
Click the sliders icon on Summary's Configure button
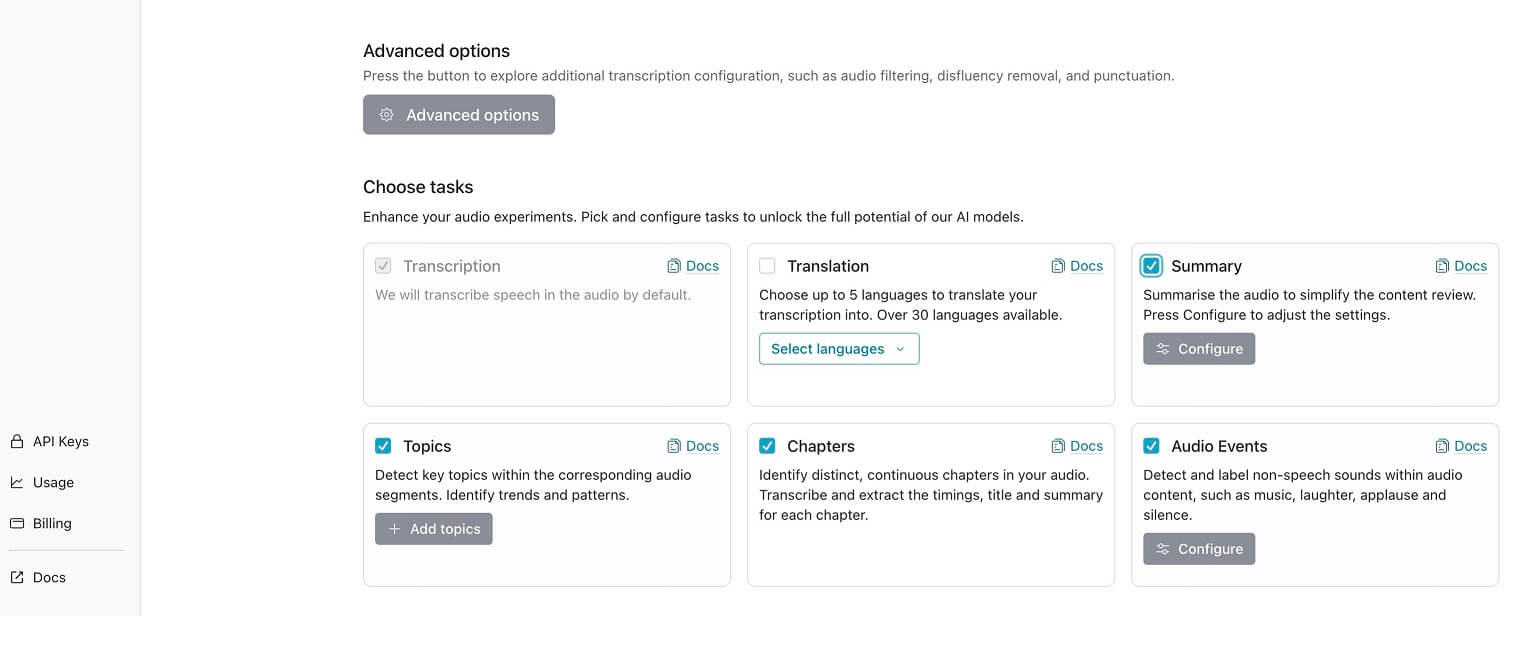coord(1162,348)
